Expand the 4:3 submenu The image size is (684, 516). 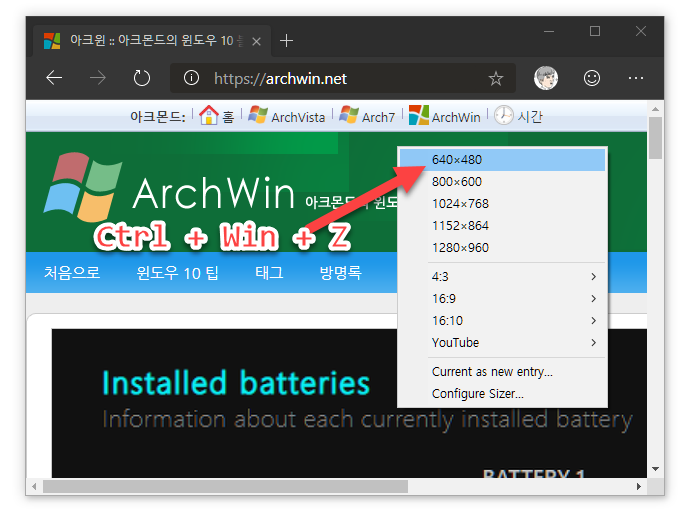tap(503, 277)
